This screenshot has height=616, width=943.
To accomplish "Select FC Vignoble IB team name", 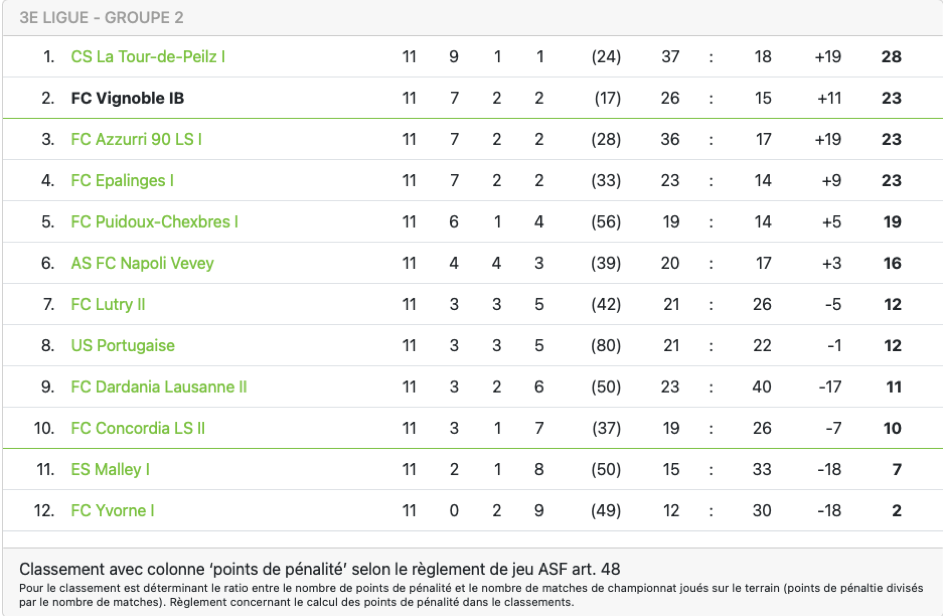I will (127, 98).
